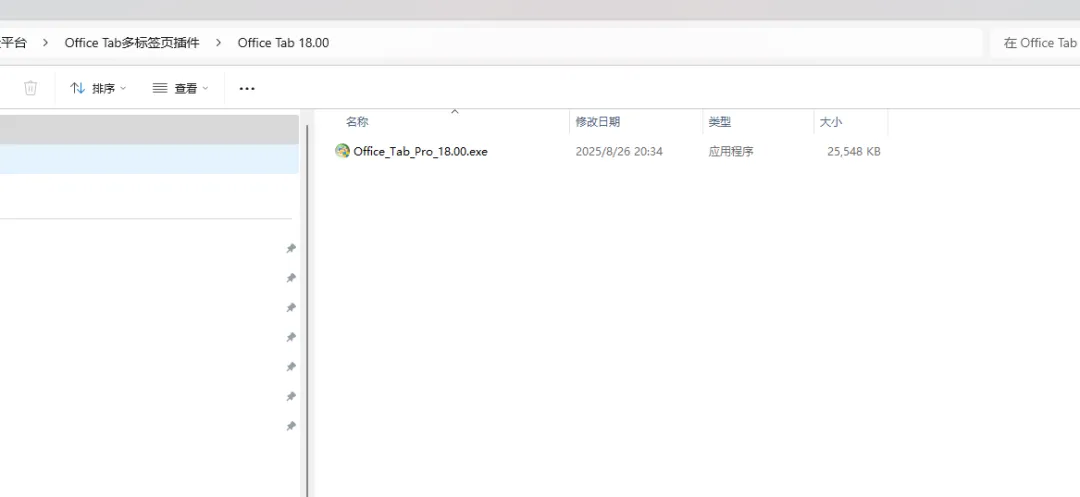This screenshot has width=1080, height=497.
Task: Click the search box 在 Office Tab
Action: pyautogui.click(x=1035, y=43)
